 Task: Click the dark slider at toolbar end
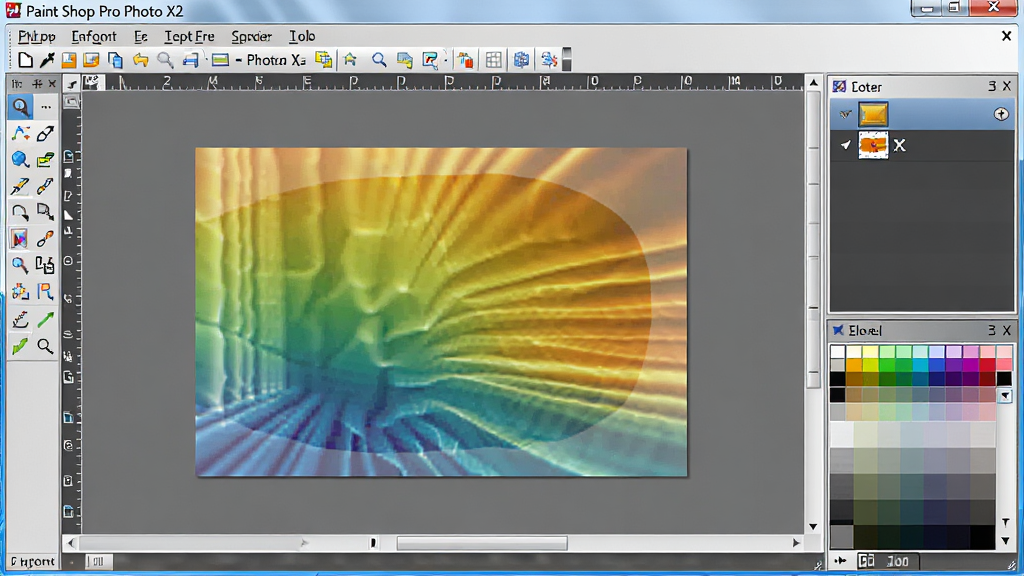pos(567,59)
